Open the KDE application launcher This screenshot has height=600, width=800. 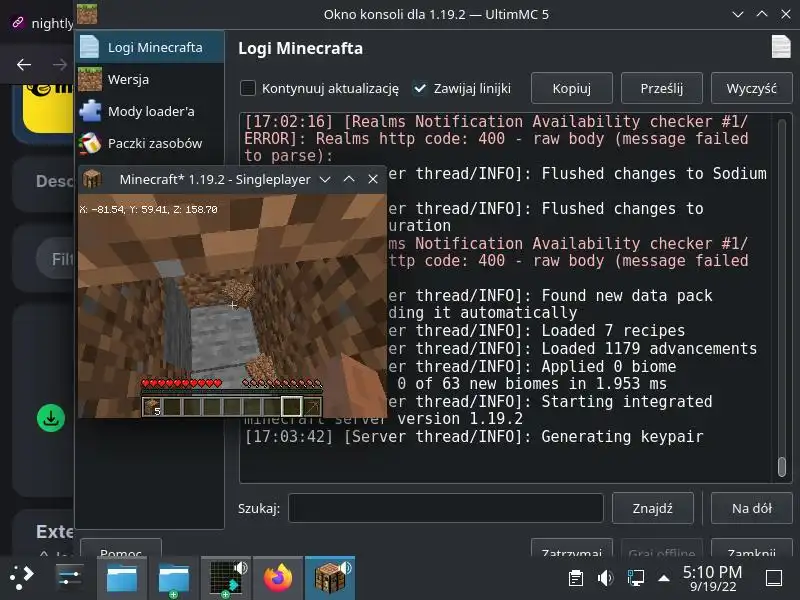21,578
